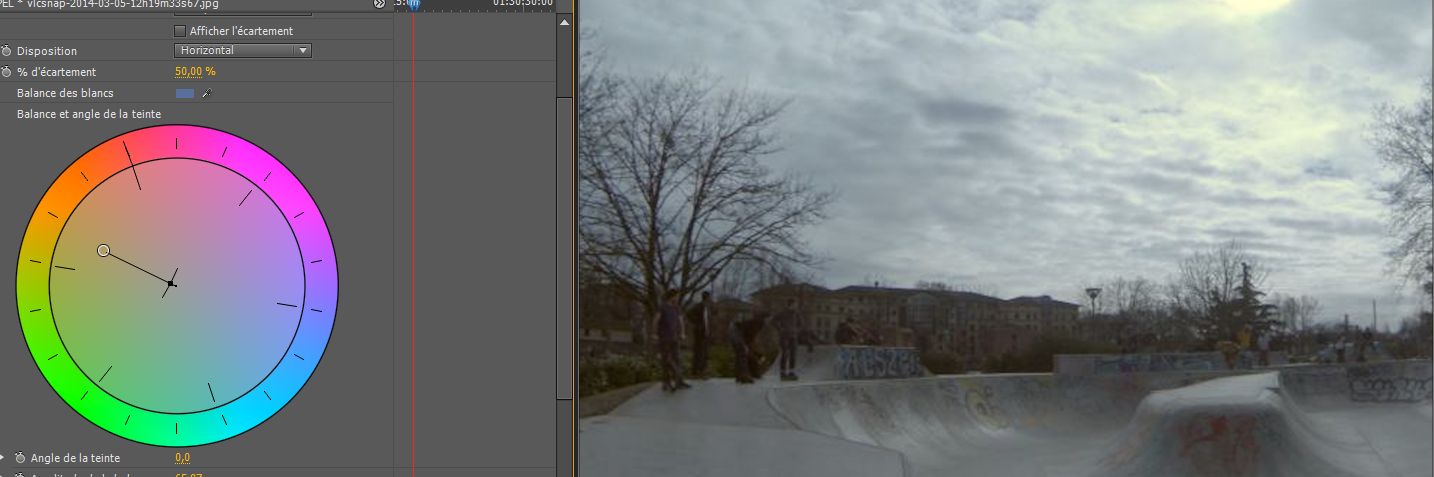1434x477 pixels.
Task: Click the outer hue ring of wheel
Action: click(177, 141)
